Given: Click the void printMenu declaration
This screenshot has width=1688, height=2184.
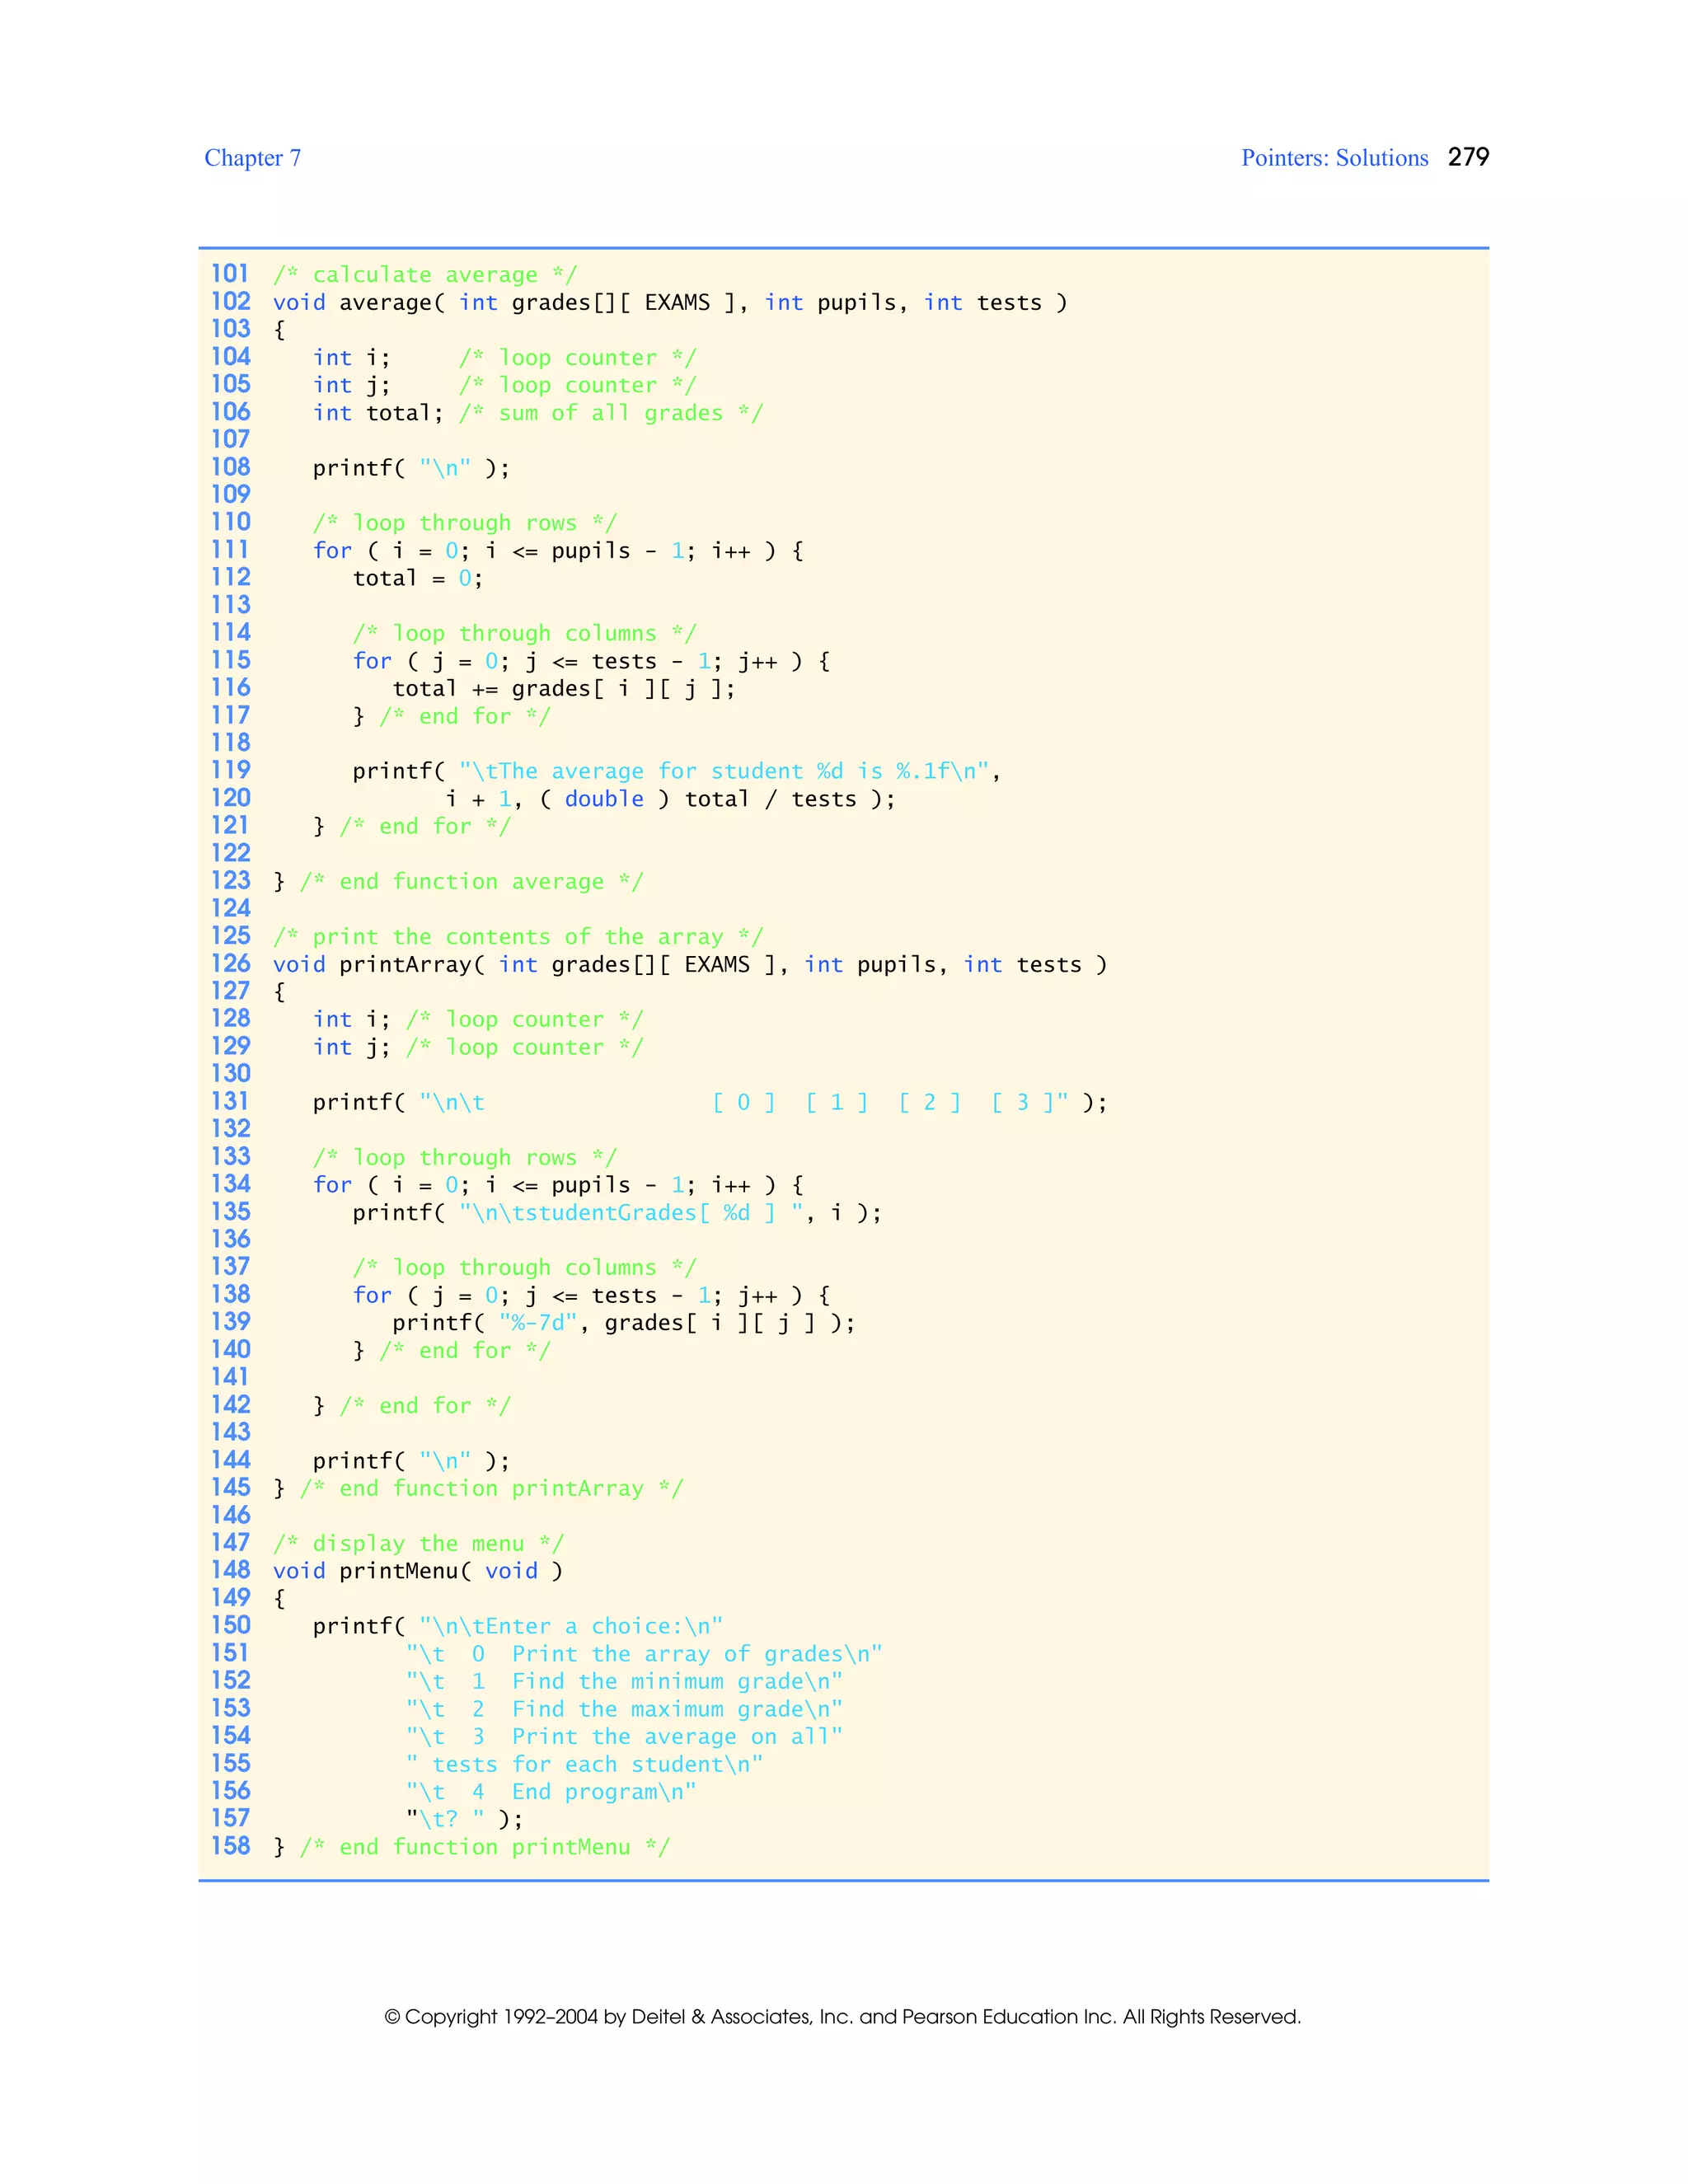Looking at the screenshot, I should pos(417,1571).
